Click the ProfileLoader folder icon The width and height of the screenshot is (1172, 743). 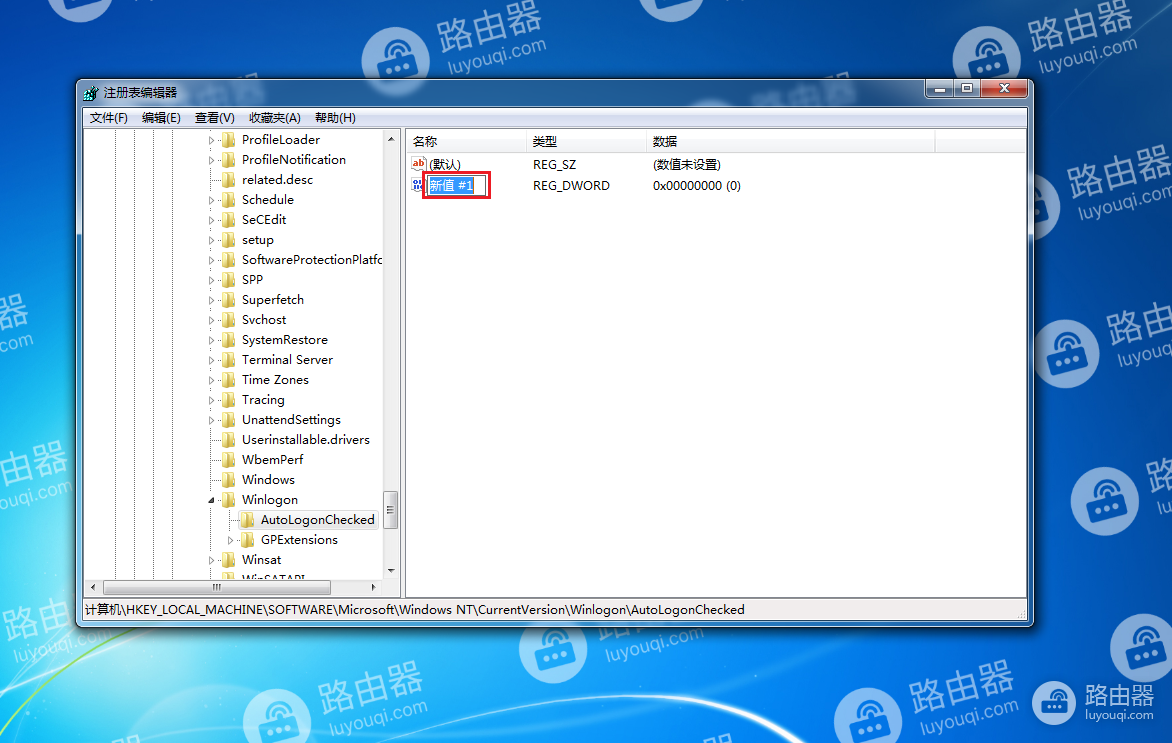coord(229,140)
